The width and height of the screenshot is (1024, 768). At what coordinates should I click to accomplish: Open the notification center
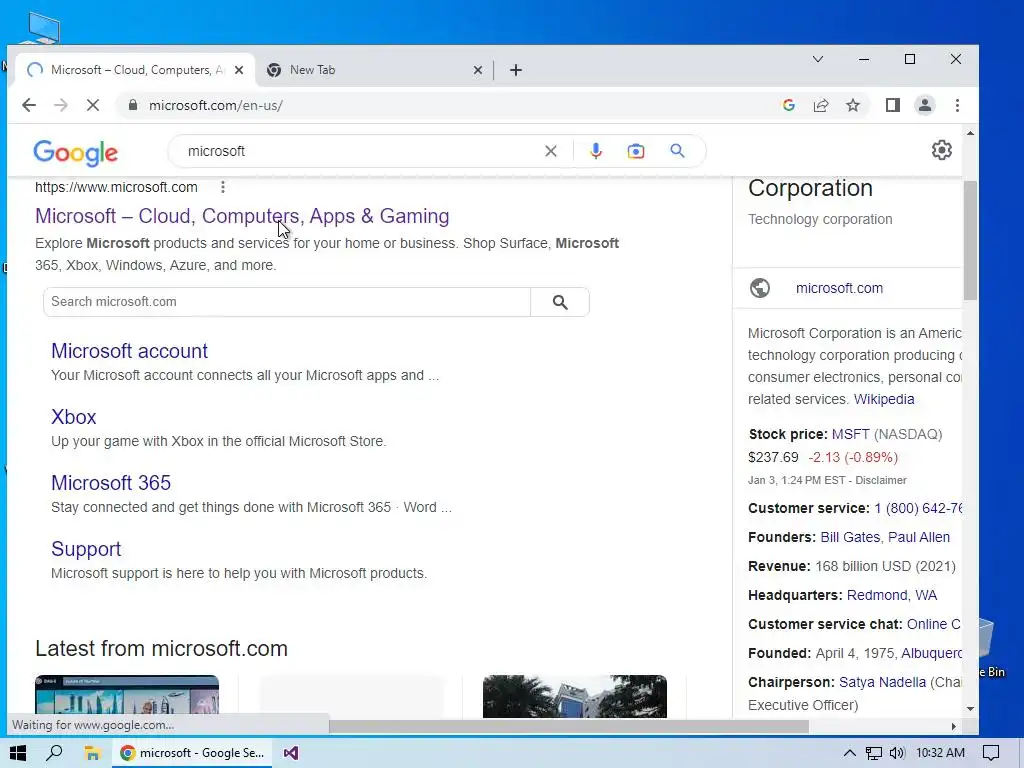[991, 753]
